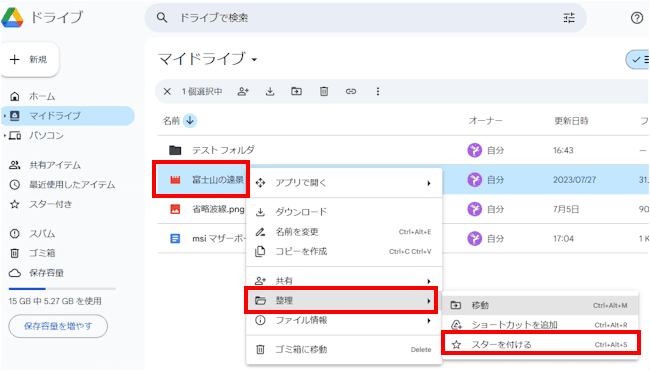Open the three-dot more actions menu
650x371 pixels.
pos(378,91)
